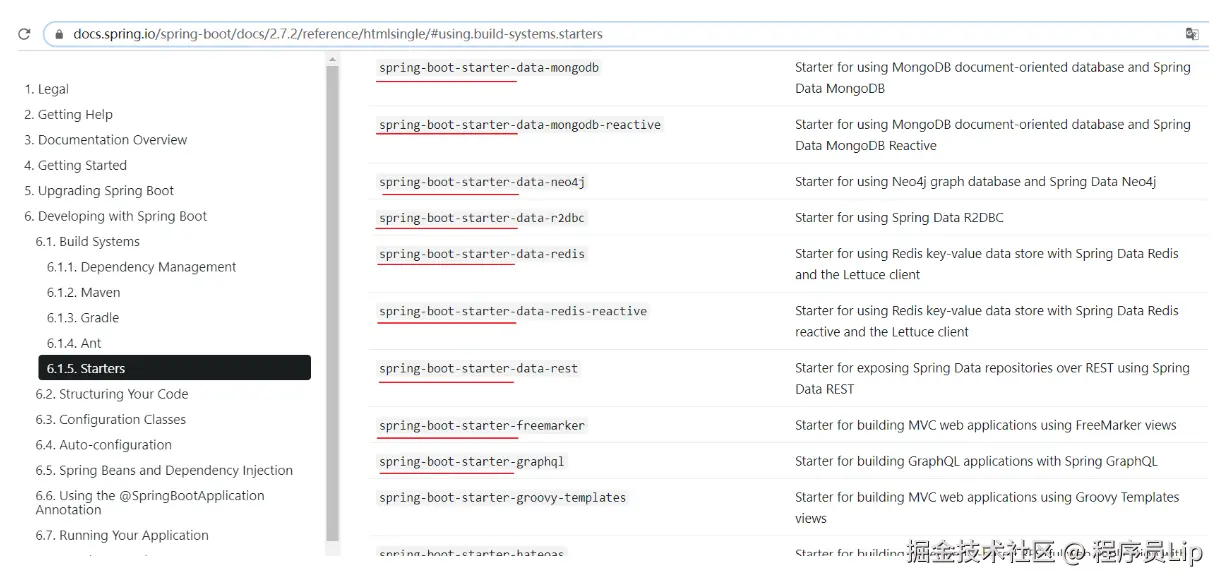Screen dimensions: 1222x585
Task: Click the Redis key-value description without reactive
Action: 987,264
